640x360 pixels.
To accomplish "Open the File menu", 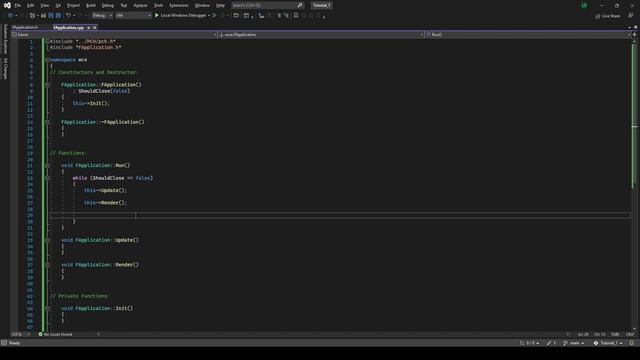I will point(18,5).
